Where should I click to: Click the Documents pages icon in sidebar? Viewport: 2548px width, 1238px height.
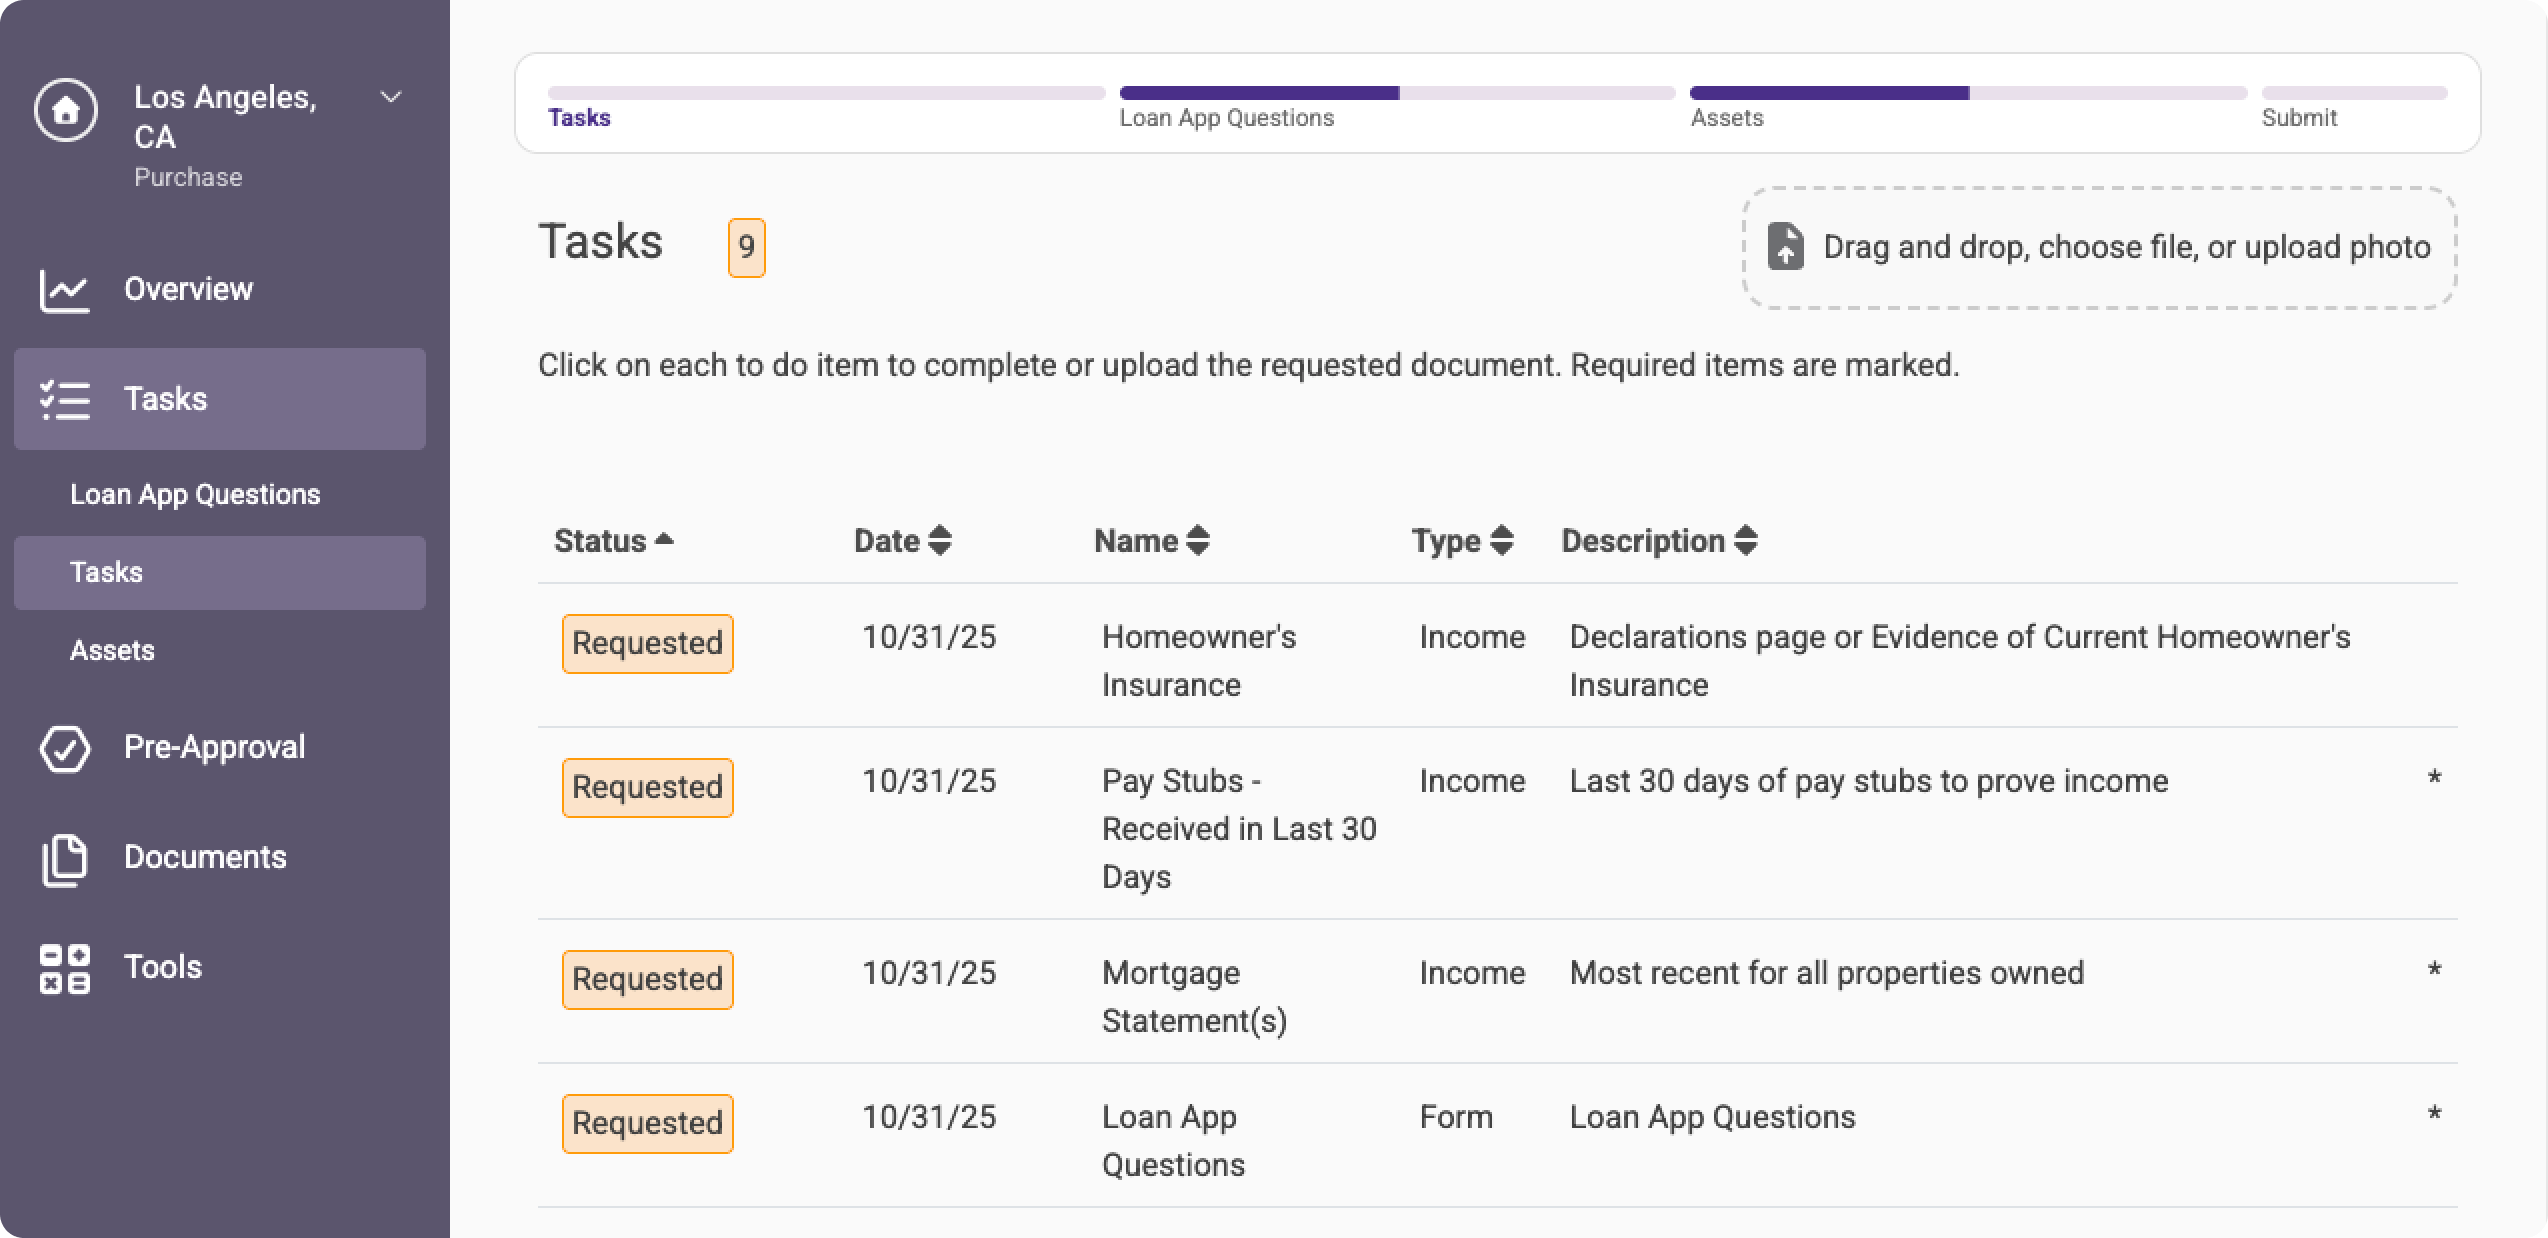click(x=65, y=859)
